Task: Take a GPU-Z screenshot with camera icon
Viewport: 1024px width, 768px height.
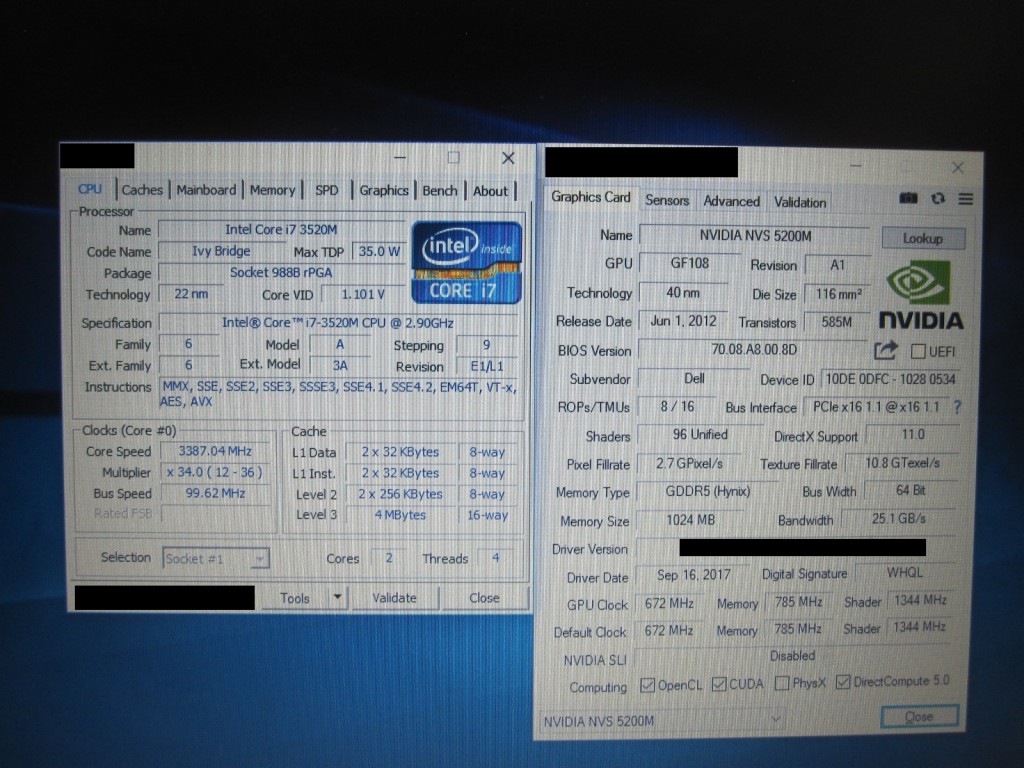Action: pyautogui.click(x=908, y=199)
